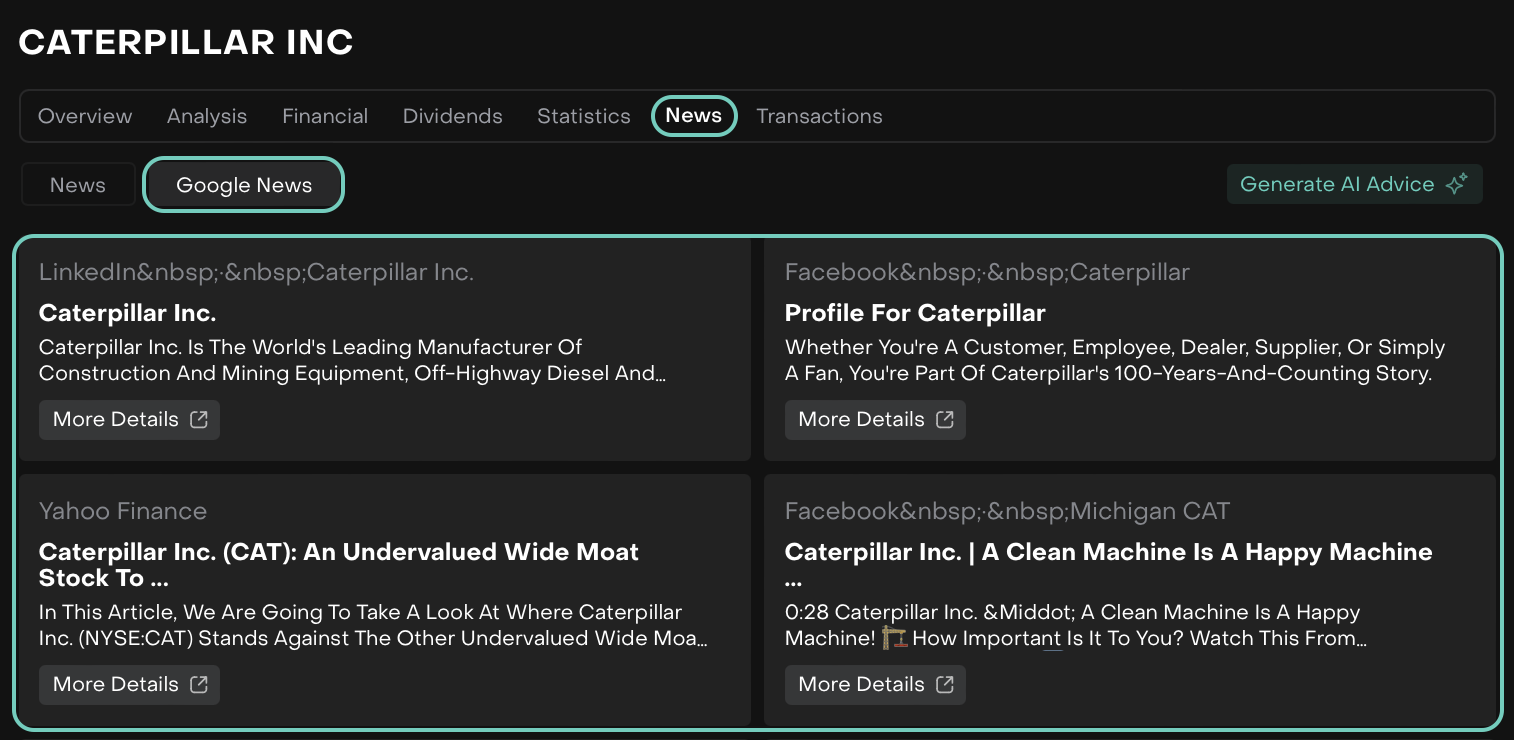This screenshot has height=740, width=1514.
Task: Click external link icon on Yahoo Finance card
Action: [x=199, y=685]
